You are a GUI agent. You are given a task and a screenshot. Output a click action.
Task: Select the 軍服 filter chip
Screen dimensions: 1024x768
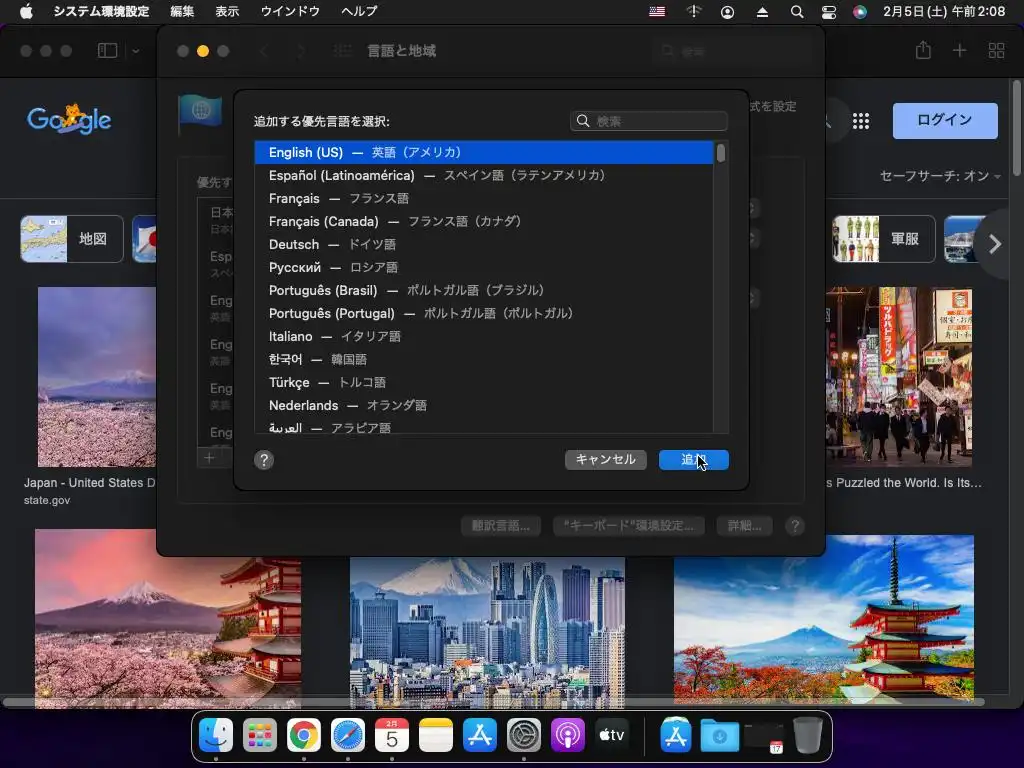point(884,239)
